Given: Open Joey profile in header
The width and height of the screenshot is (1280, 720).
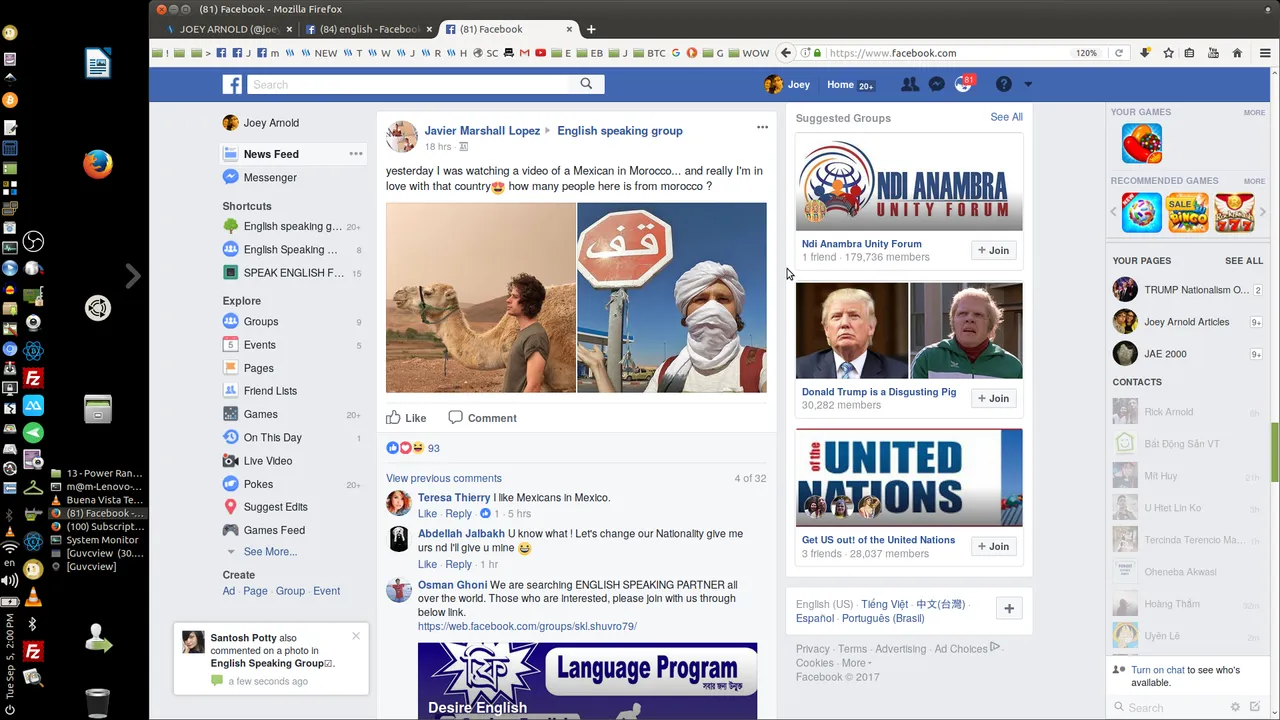Looking at the screenshot, I should (x=787, y=85).
